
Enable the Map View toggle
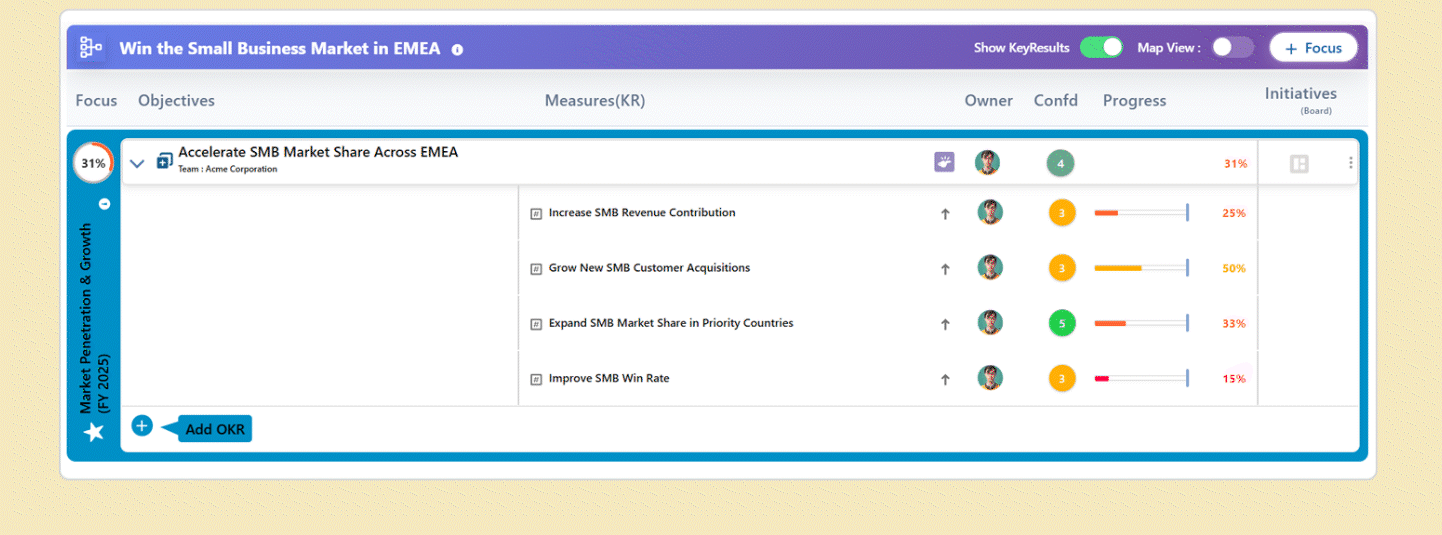1232,47
